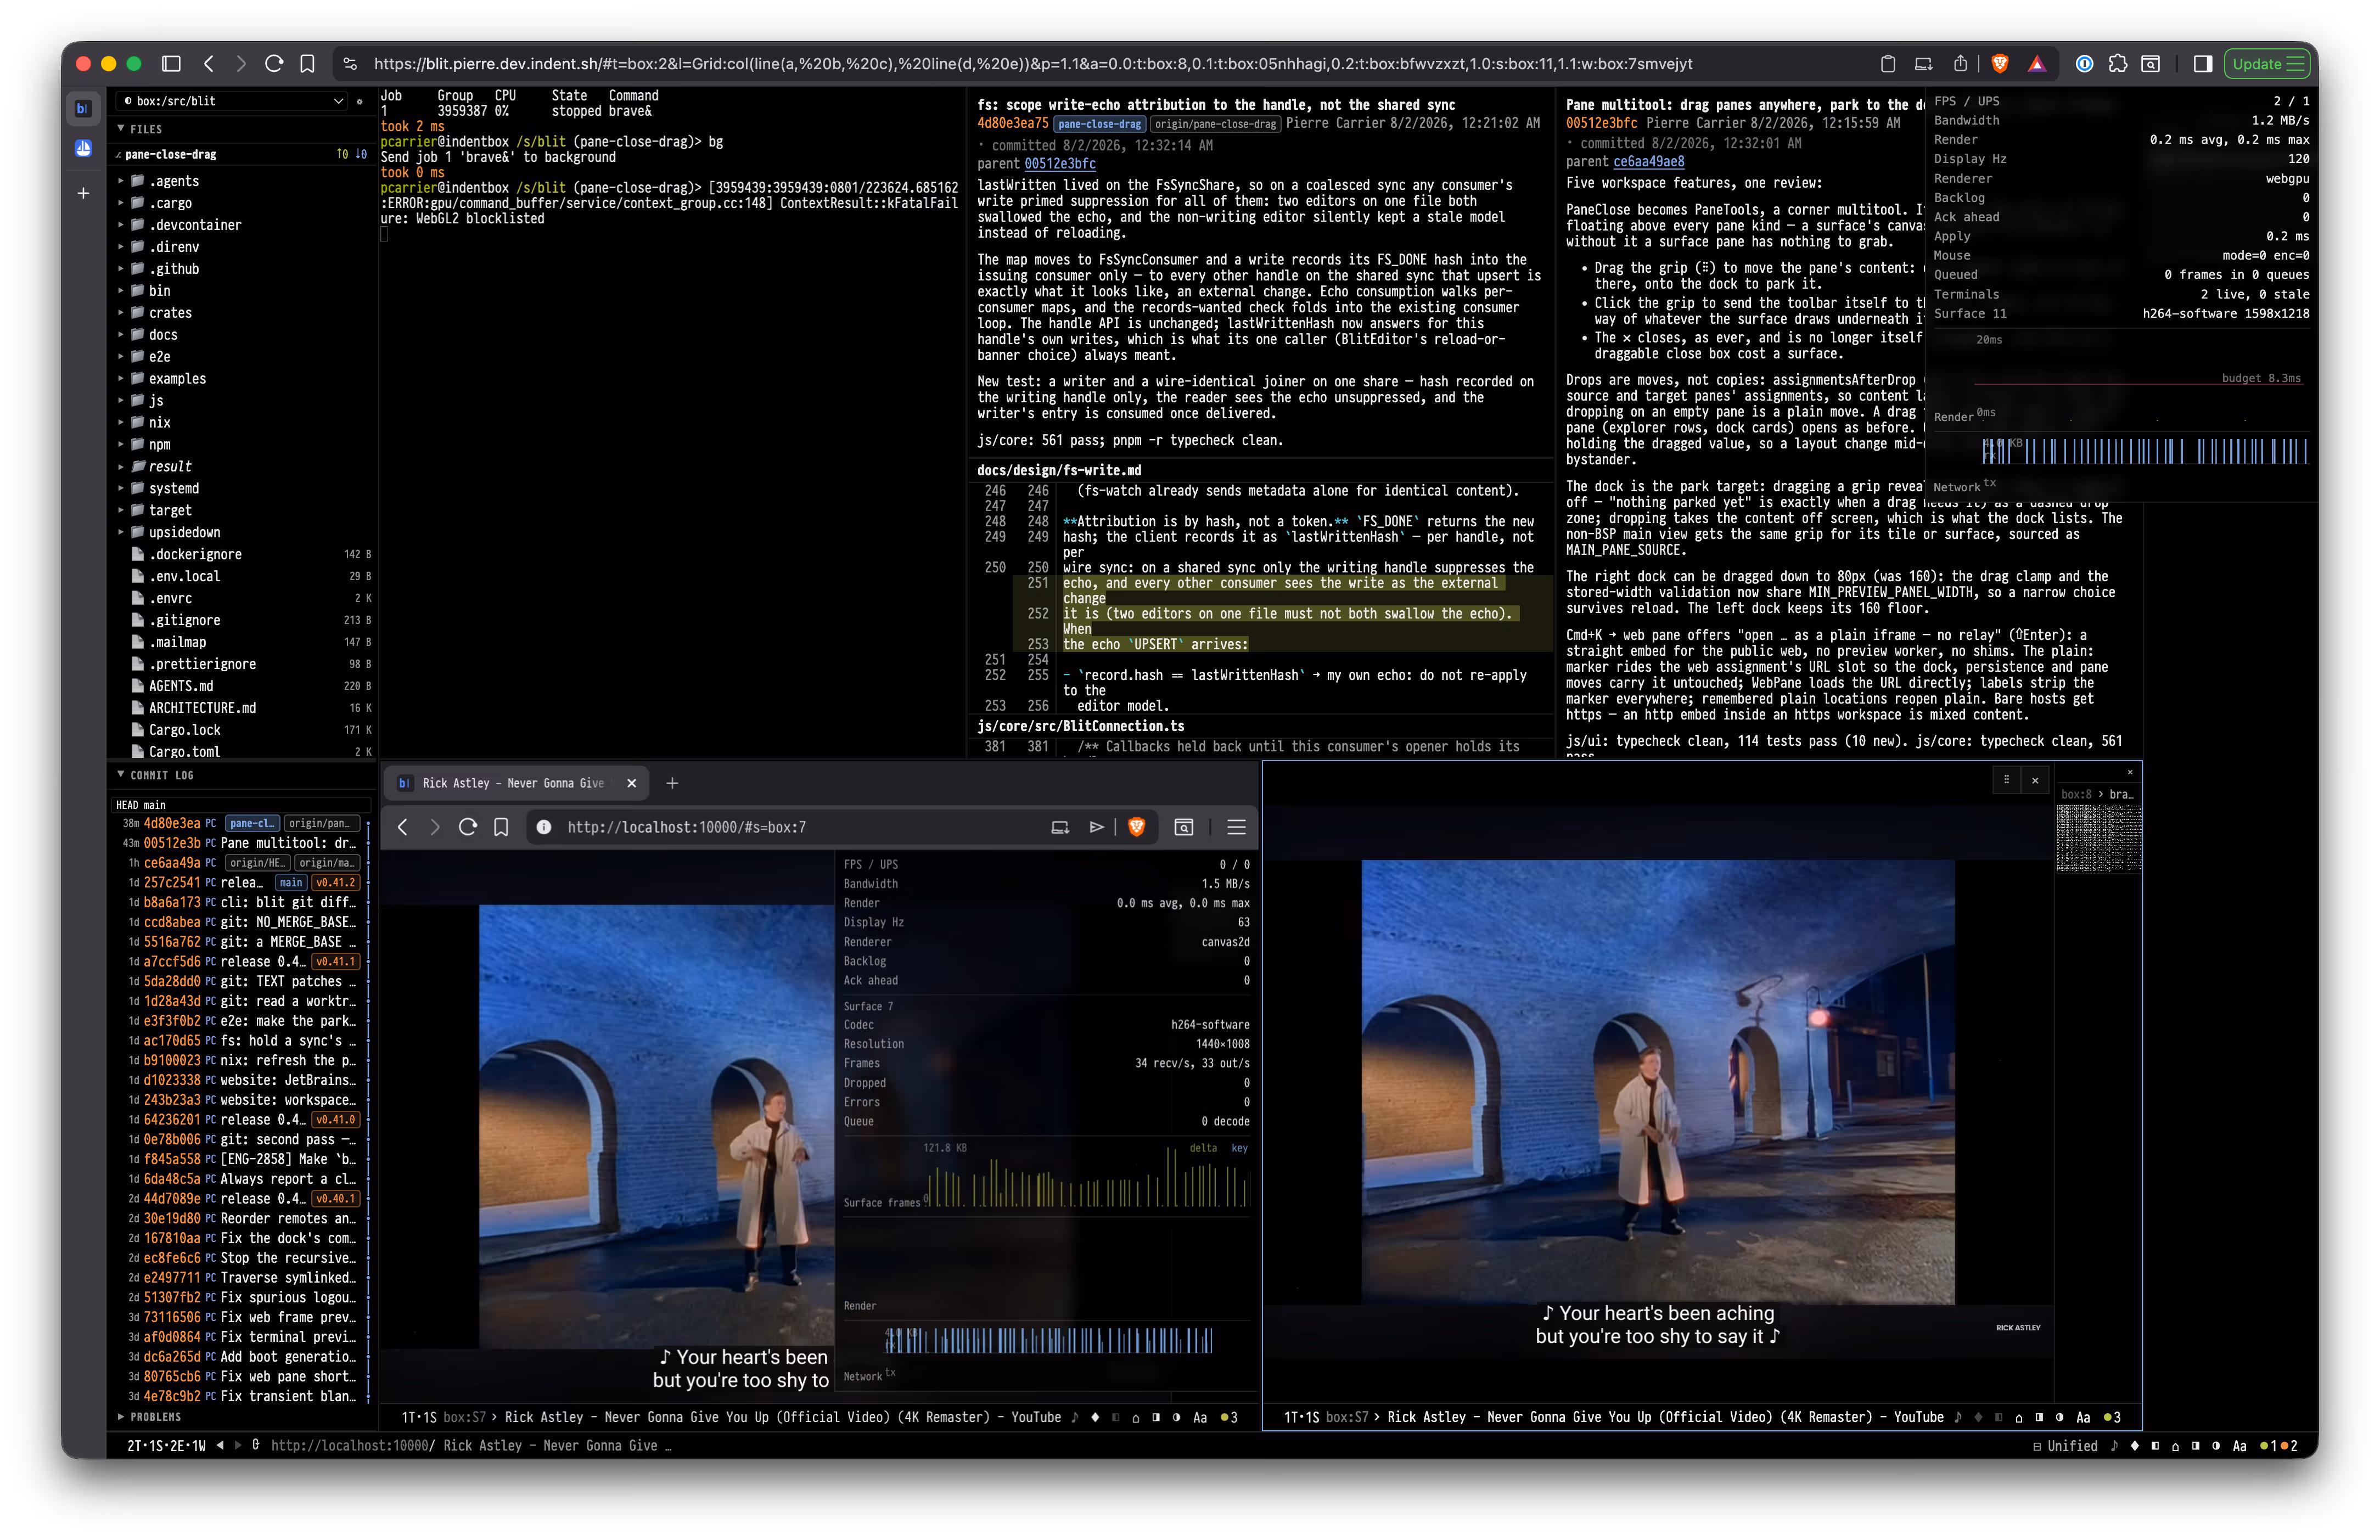Click the clipboard icon in the address bar
Viewport: 2380px width, 1540px height.
(x=1887, y=64)
